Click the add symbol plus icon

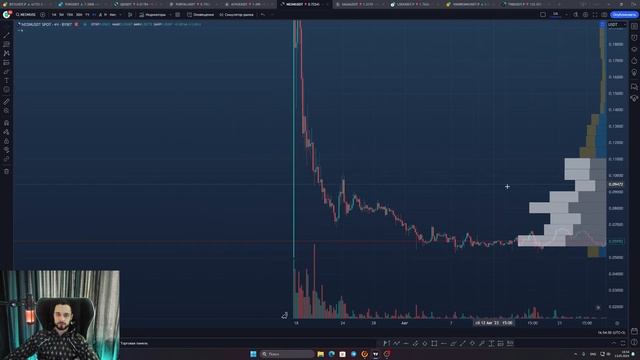click(x=43, y=15)
